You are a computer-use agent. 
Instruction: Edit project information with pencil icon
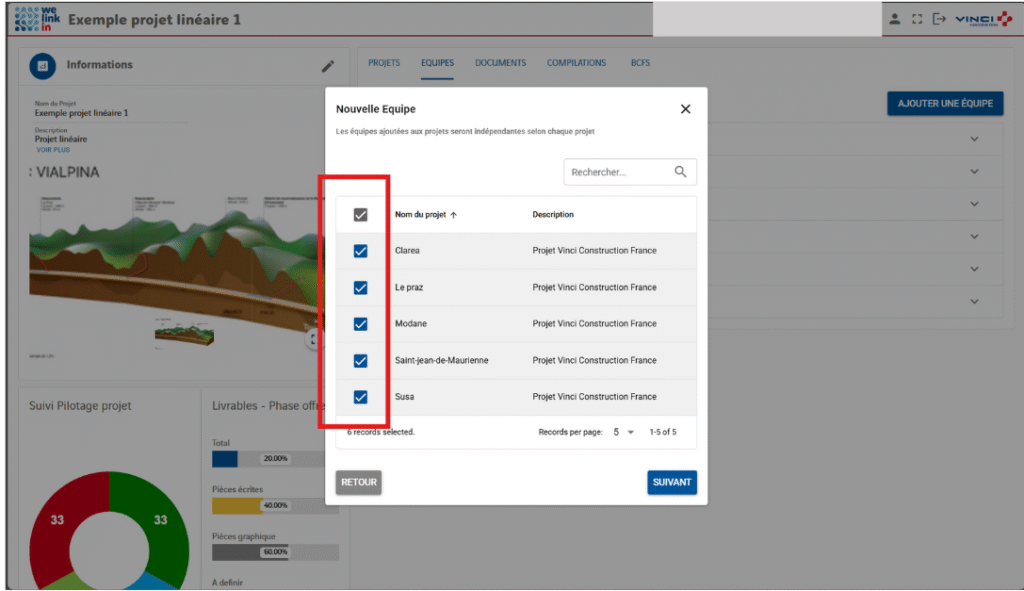pyautogui.click(x=328, y=66)
